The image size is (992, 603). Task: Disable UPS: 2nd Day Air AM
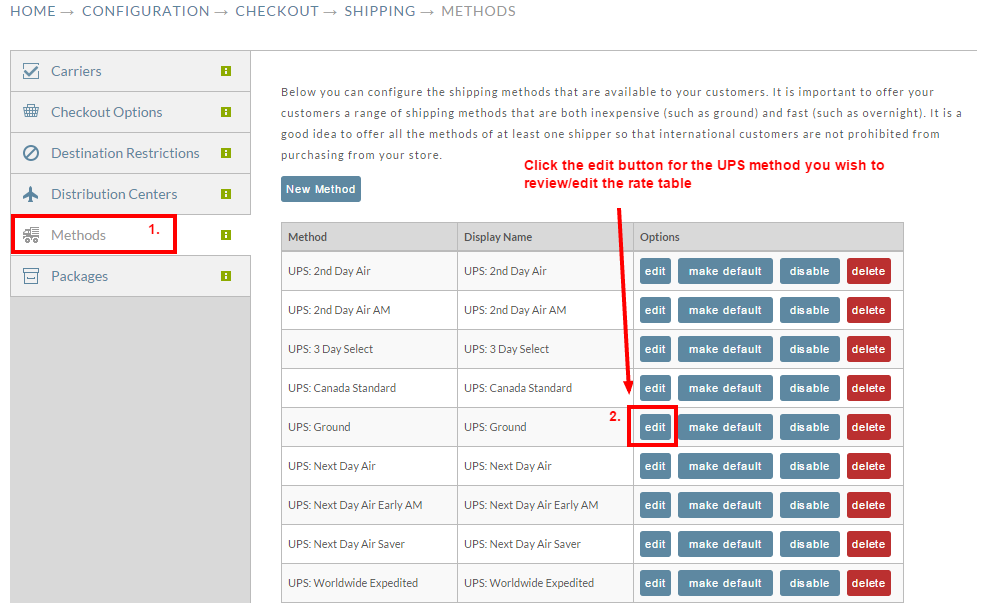[809, 310]
